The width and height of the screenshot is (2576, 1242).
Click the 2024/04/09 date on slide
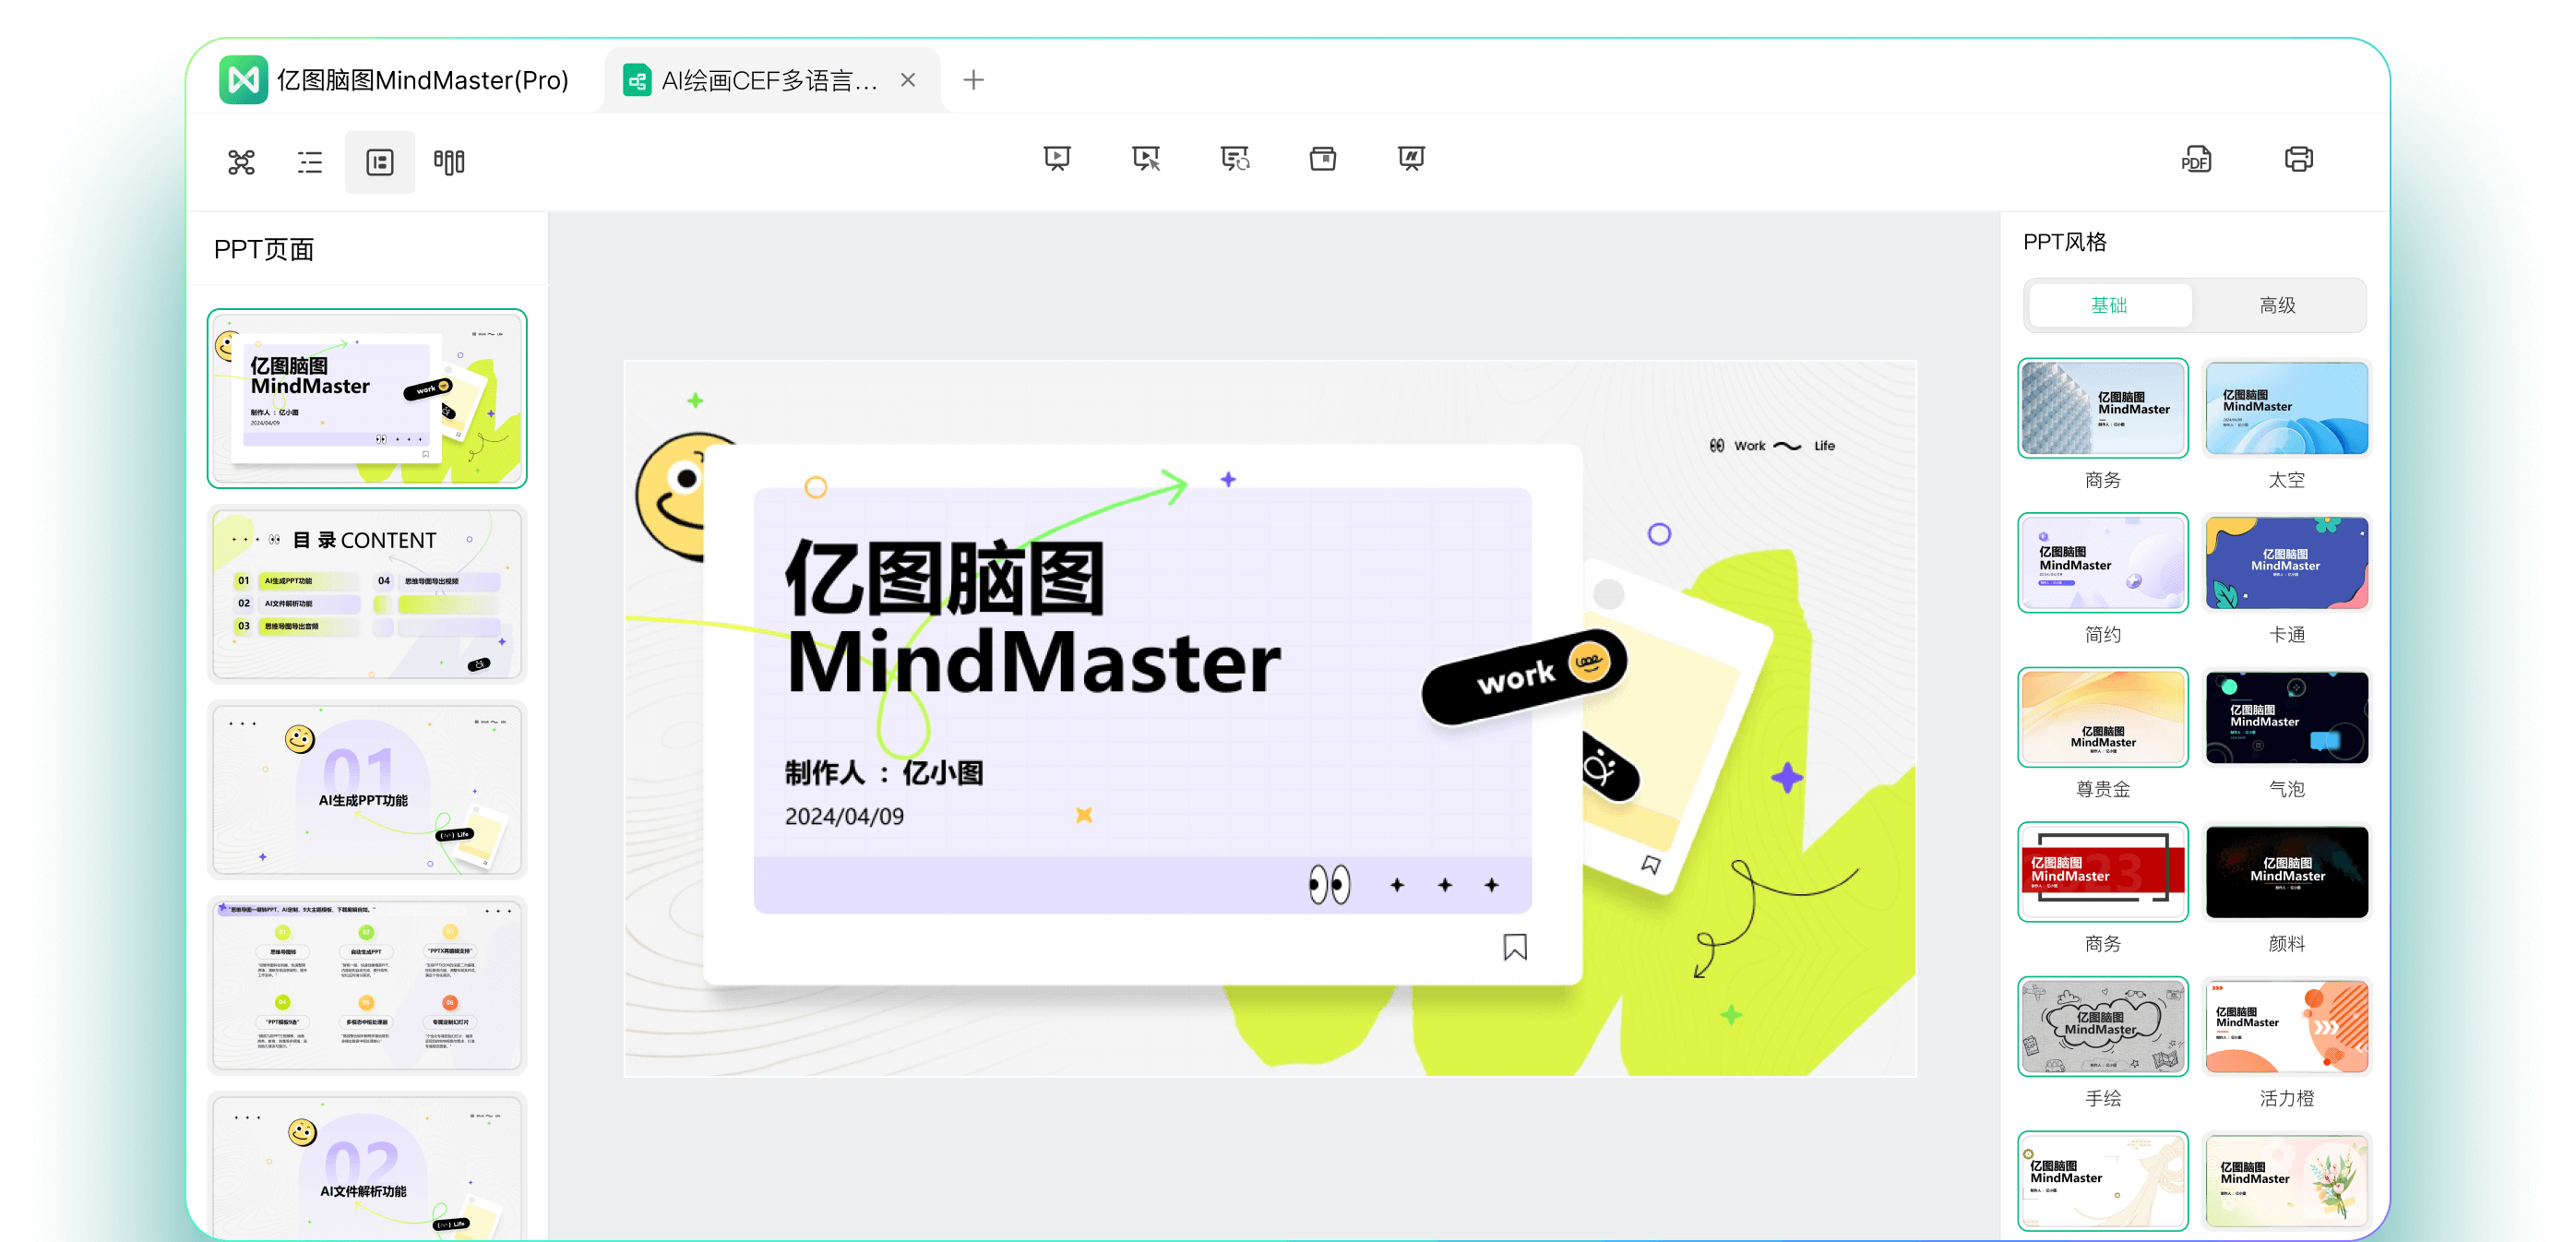tap(844, 816)
